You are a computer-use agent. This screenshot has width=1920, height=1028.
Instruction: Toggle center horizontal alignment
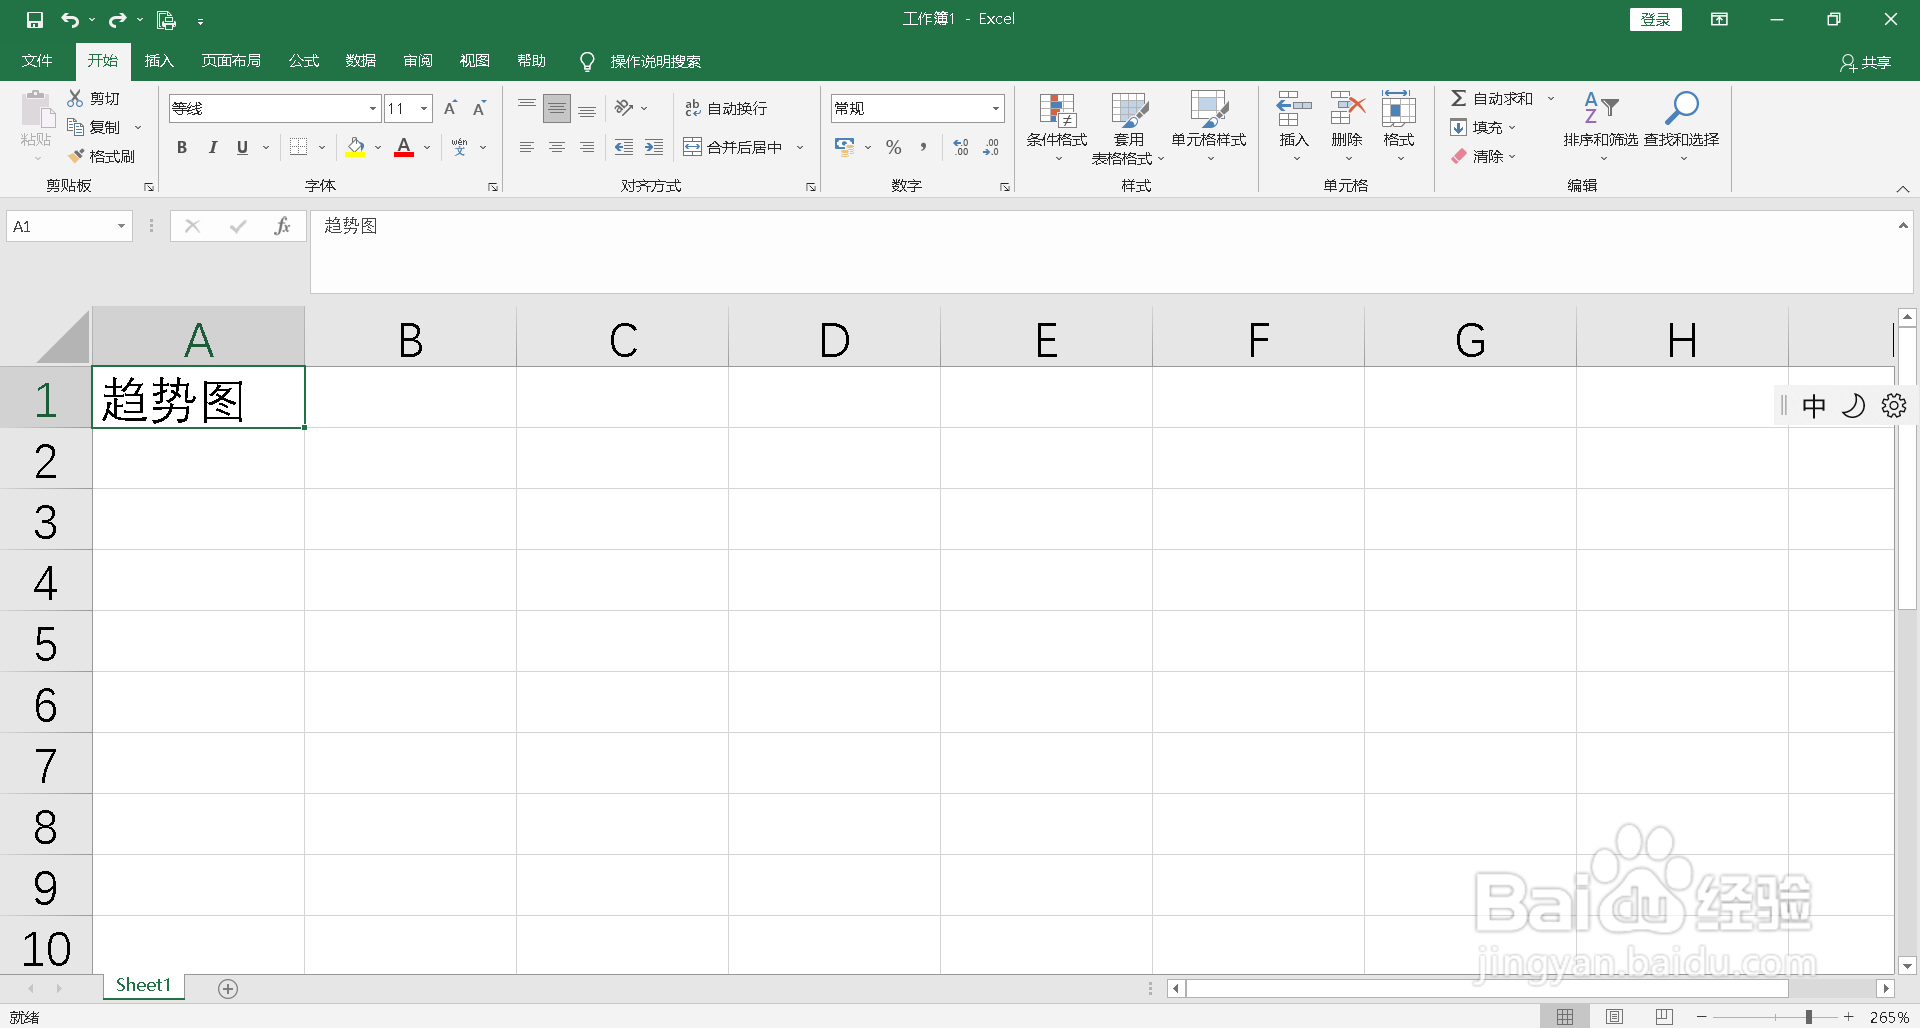click(x=557, y=147)
